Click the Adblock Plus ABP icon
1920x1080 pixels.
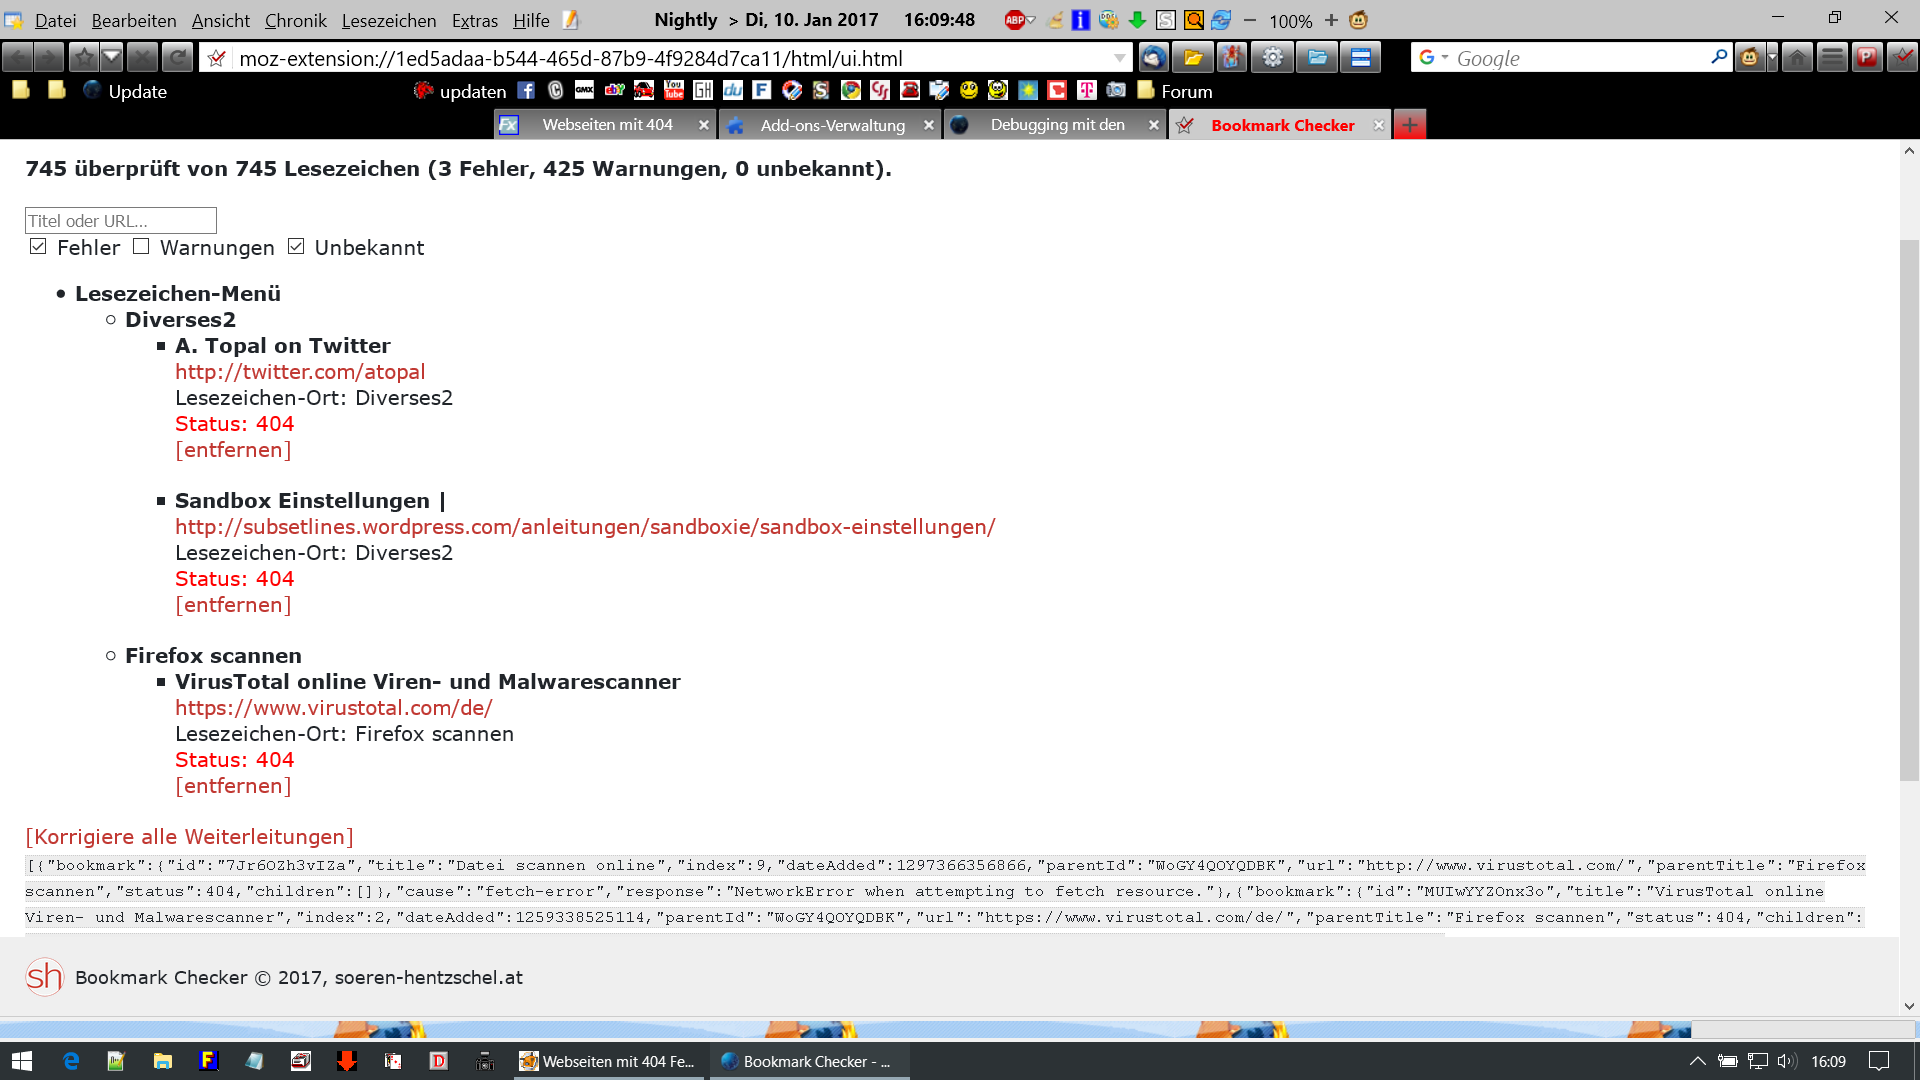(x=1015, y=20)
